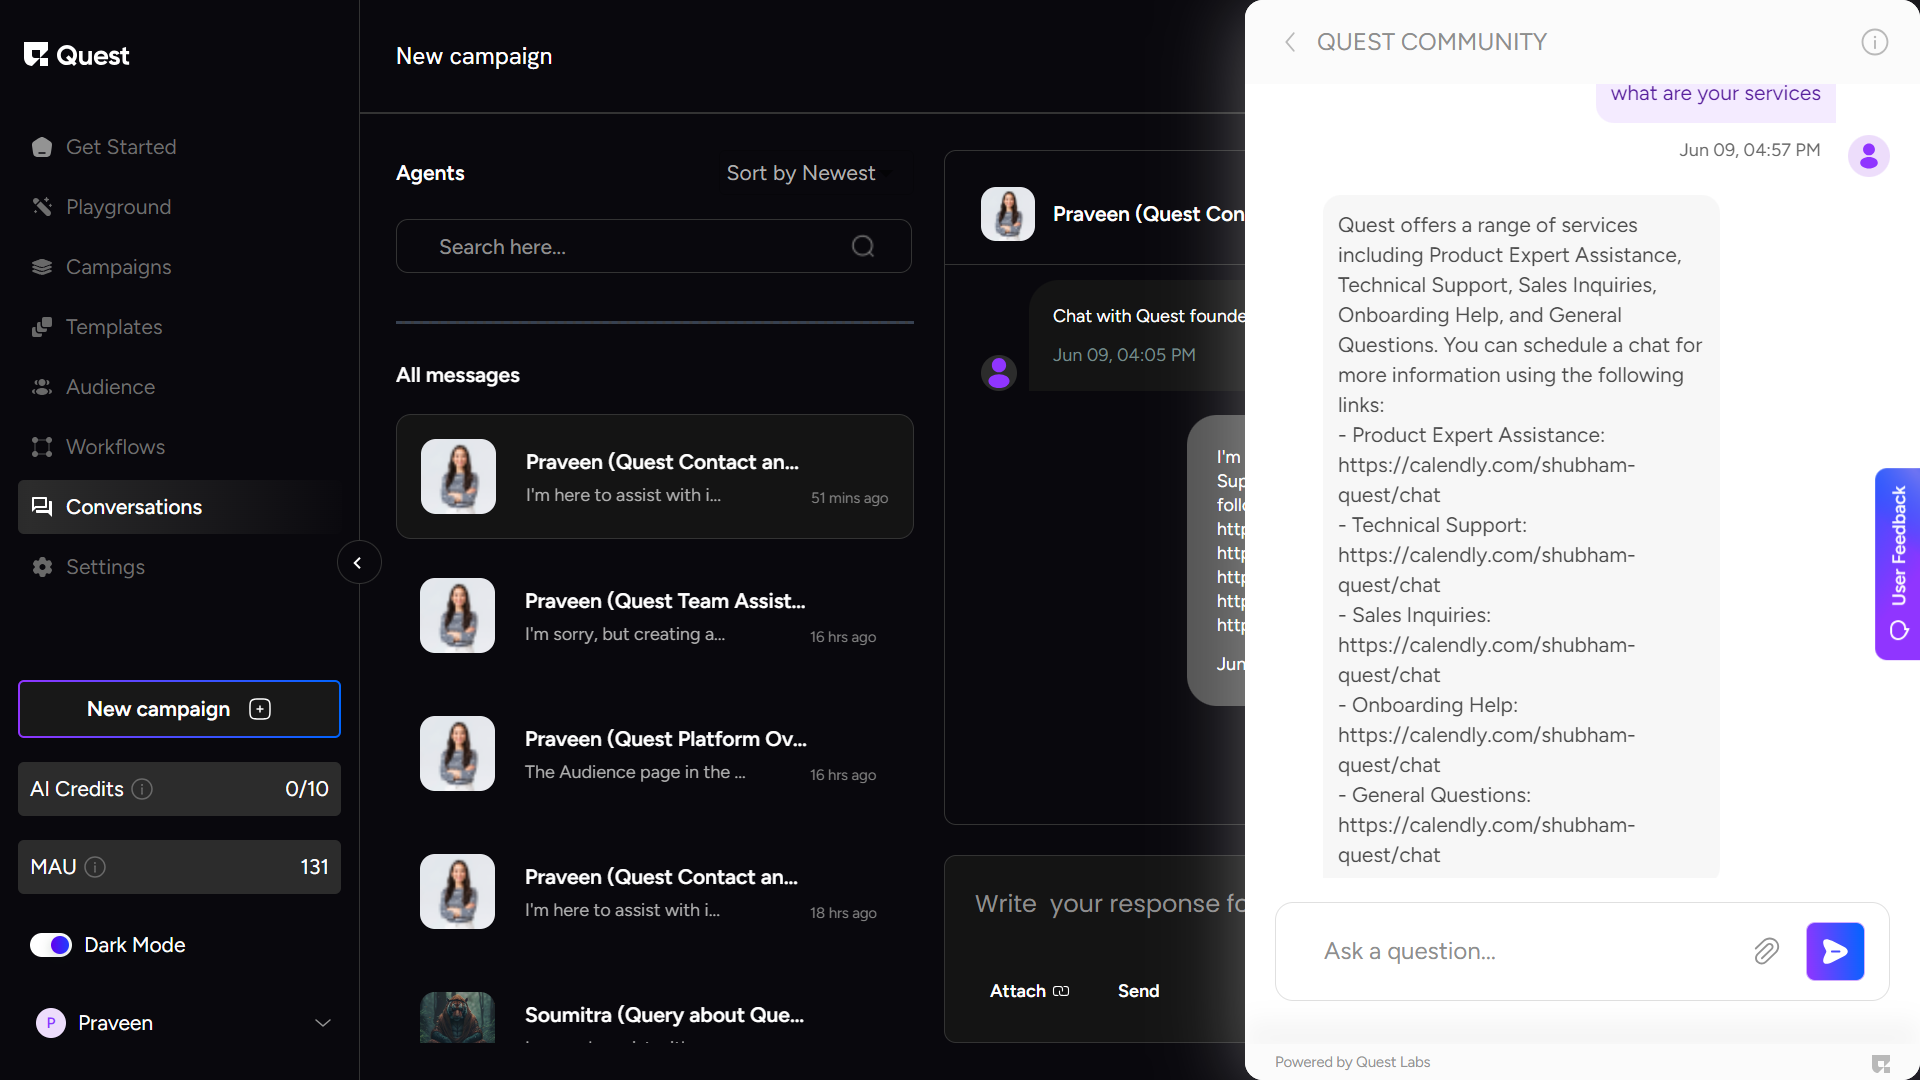
Task: Go back using Quest Community chevron
Action: (x=1290, y=42)
